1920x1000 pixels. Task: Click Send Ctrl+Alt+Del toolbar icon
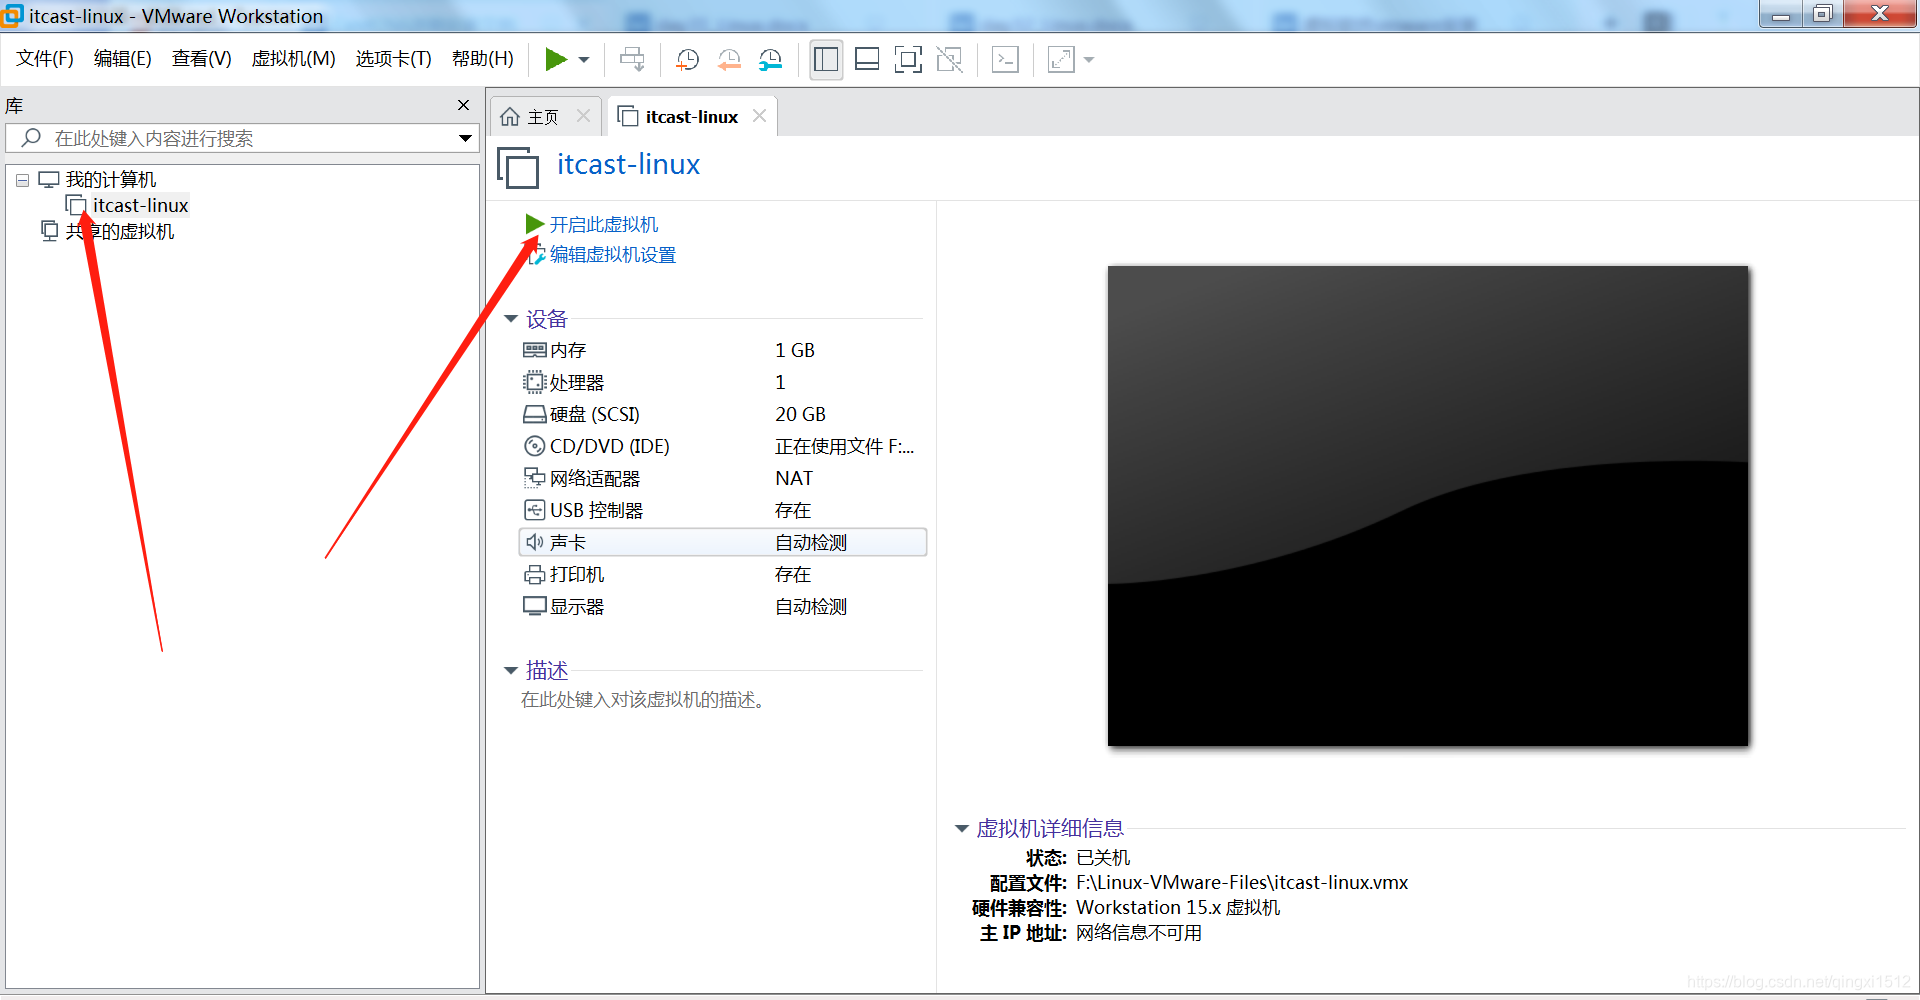coord(632,60)
